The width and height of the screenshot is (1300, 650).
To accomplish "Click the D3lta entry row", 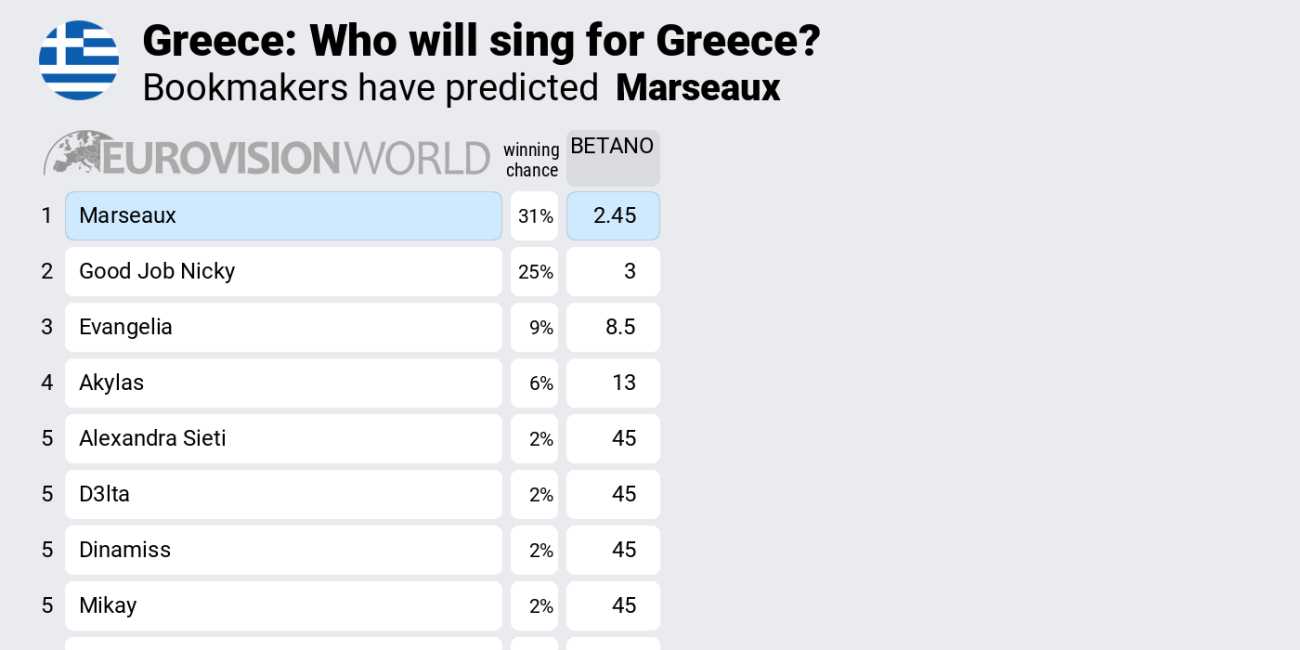I will pyautogui.click(x=283, y=494).
